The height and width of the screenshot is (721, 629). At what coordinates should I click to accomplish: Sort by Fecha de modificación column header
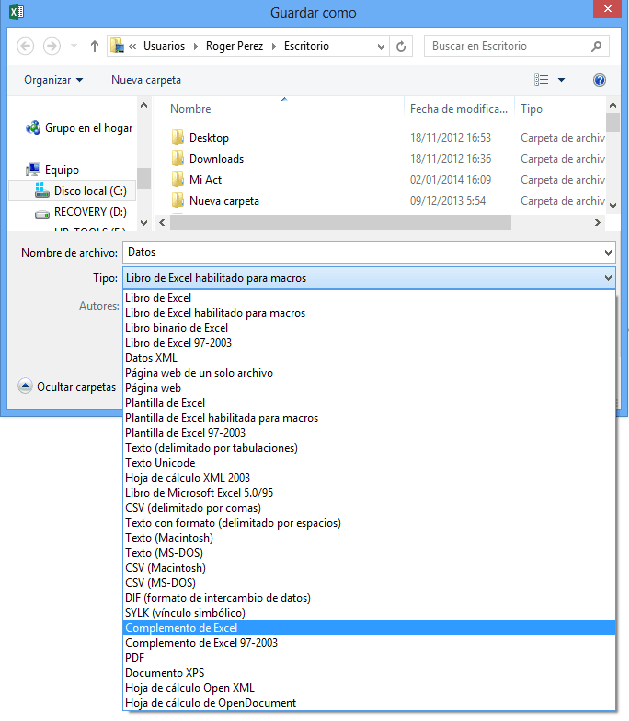tap(459, 109)
